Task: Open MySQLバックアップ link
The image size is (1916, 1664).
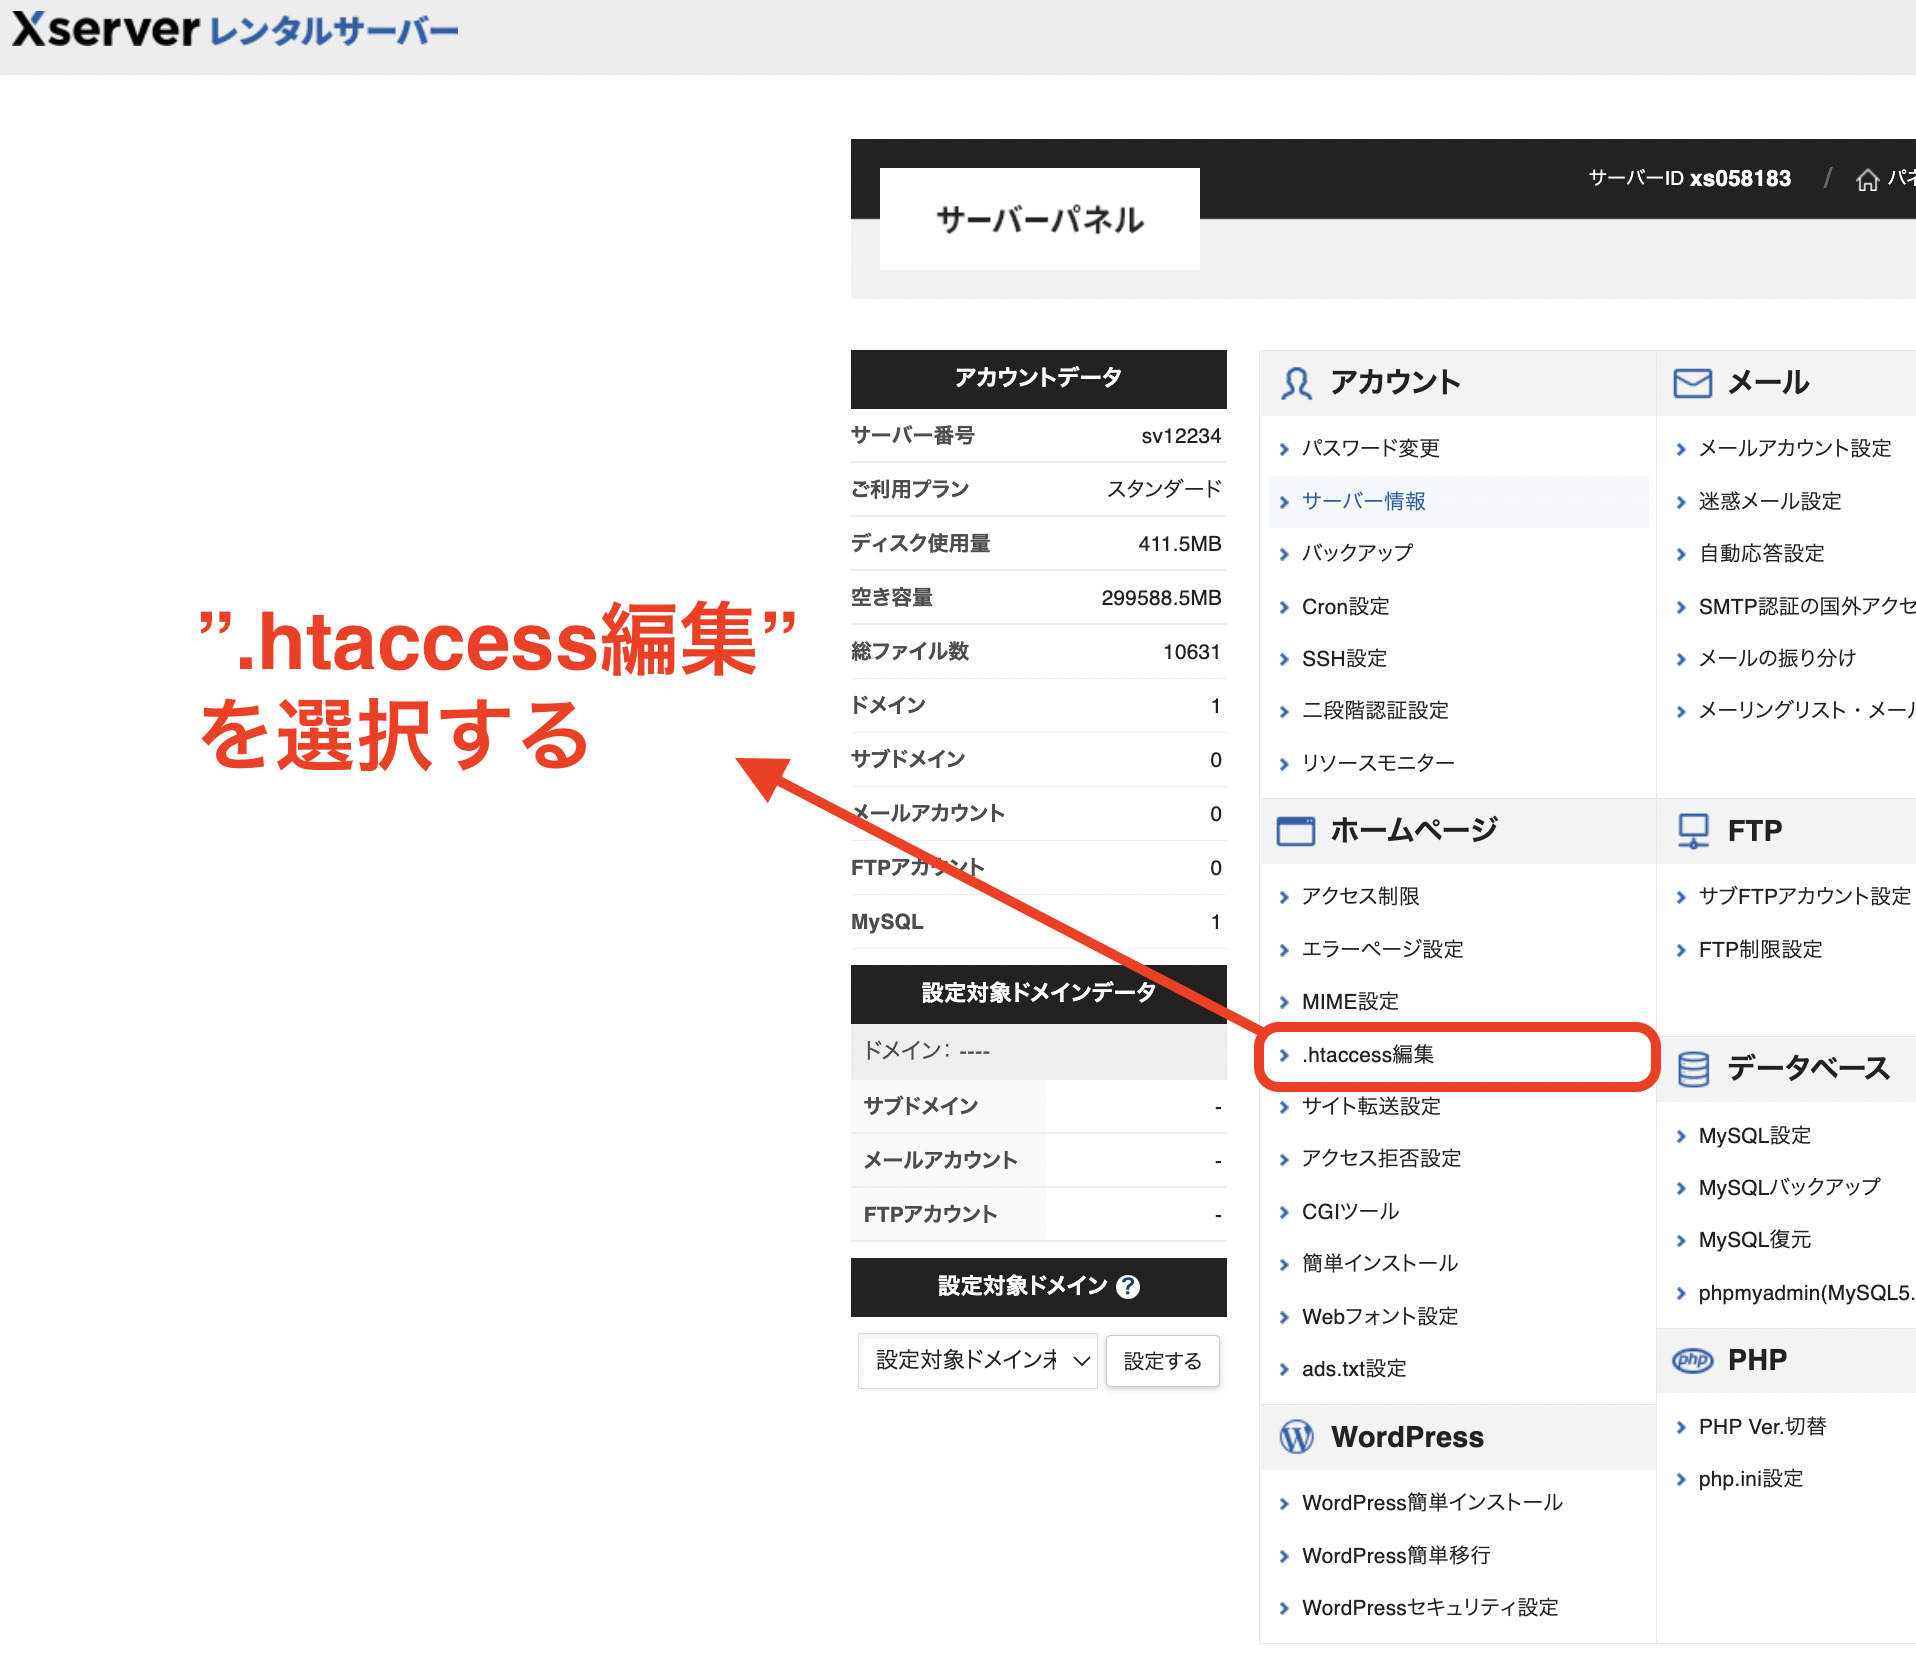Action: (x=1789, y=1187)
